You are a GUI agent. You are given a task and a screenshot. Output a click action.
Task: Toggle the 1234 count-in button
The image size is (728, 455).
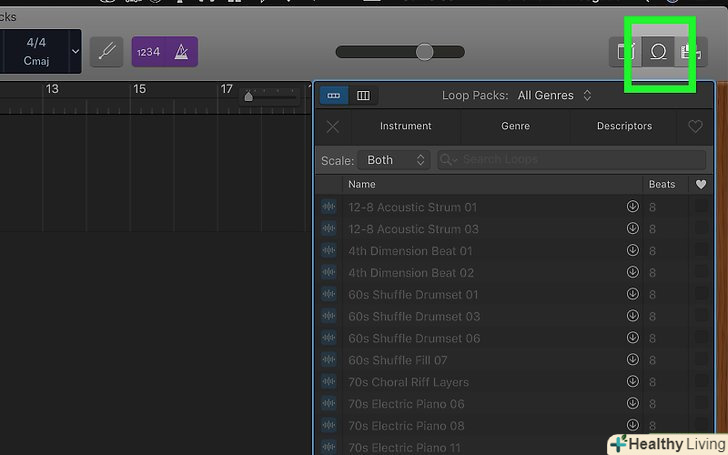[148, 52]
